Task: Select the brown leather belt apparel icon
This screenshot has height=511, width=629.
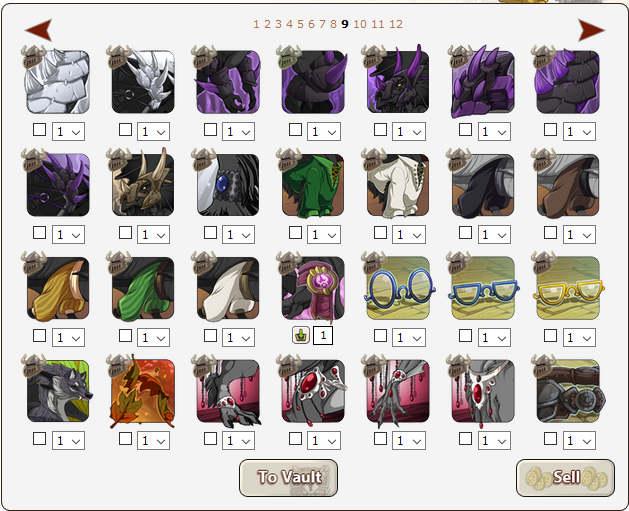Action: [568, 391]
